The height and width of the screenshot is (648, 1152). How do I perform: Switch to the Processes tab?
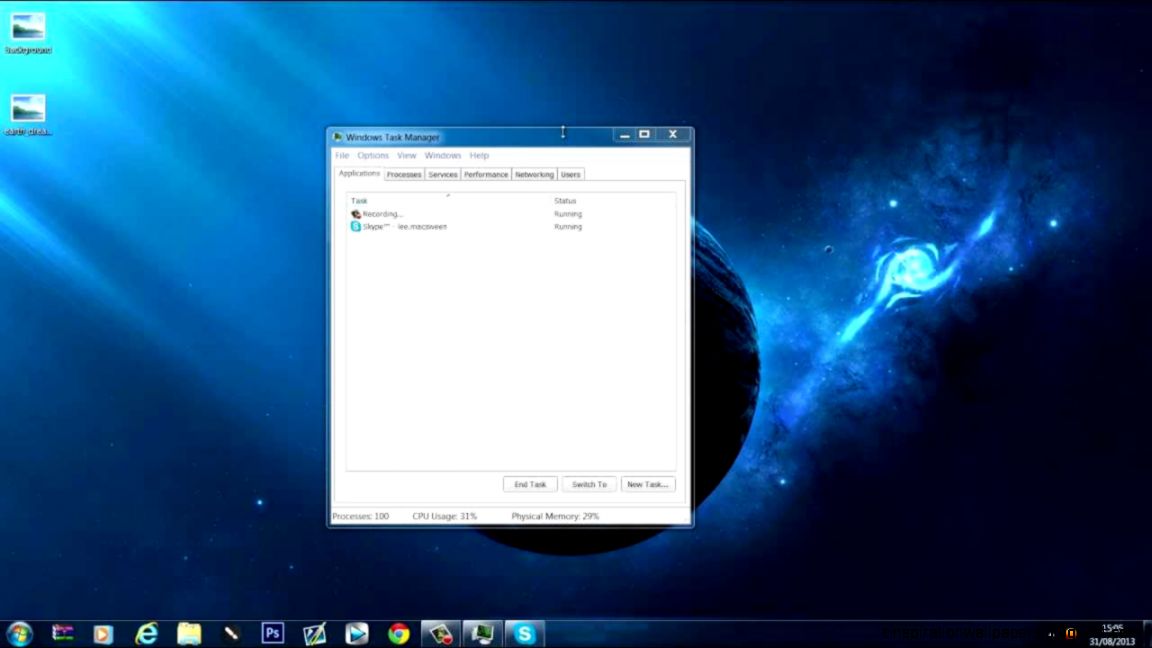point(403,174)
